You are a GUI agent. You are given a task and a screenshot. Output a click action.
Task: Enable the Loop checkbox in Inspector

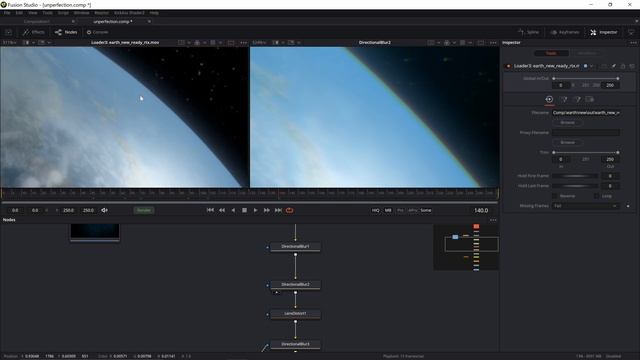(x=596, y=196)
